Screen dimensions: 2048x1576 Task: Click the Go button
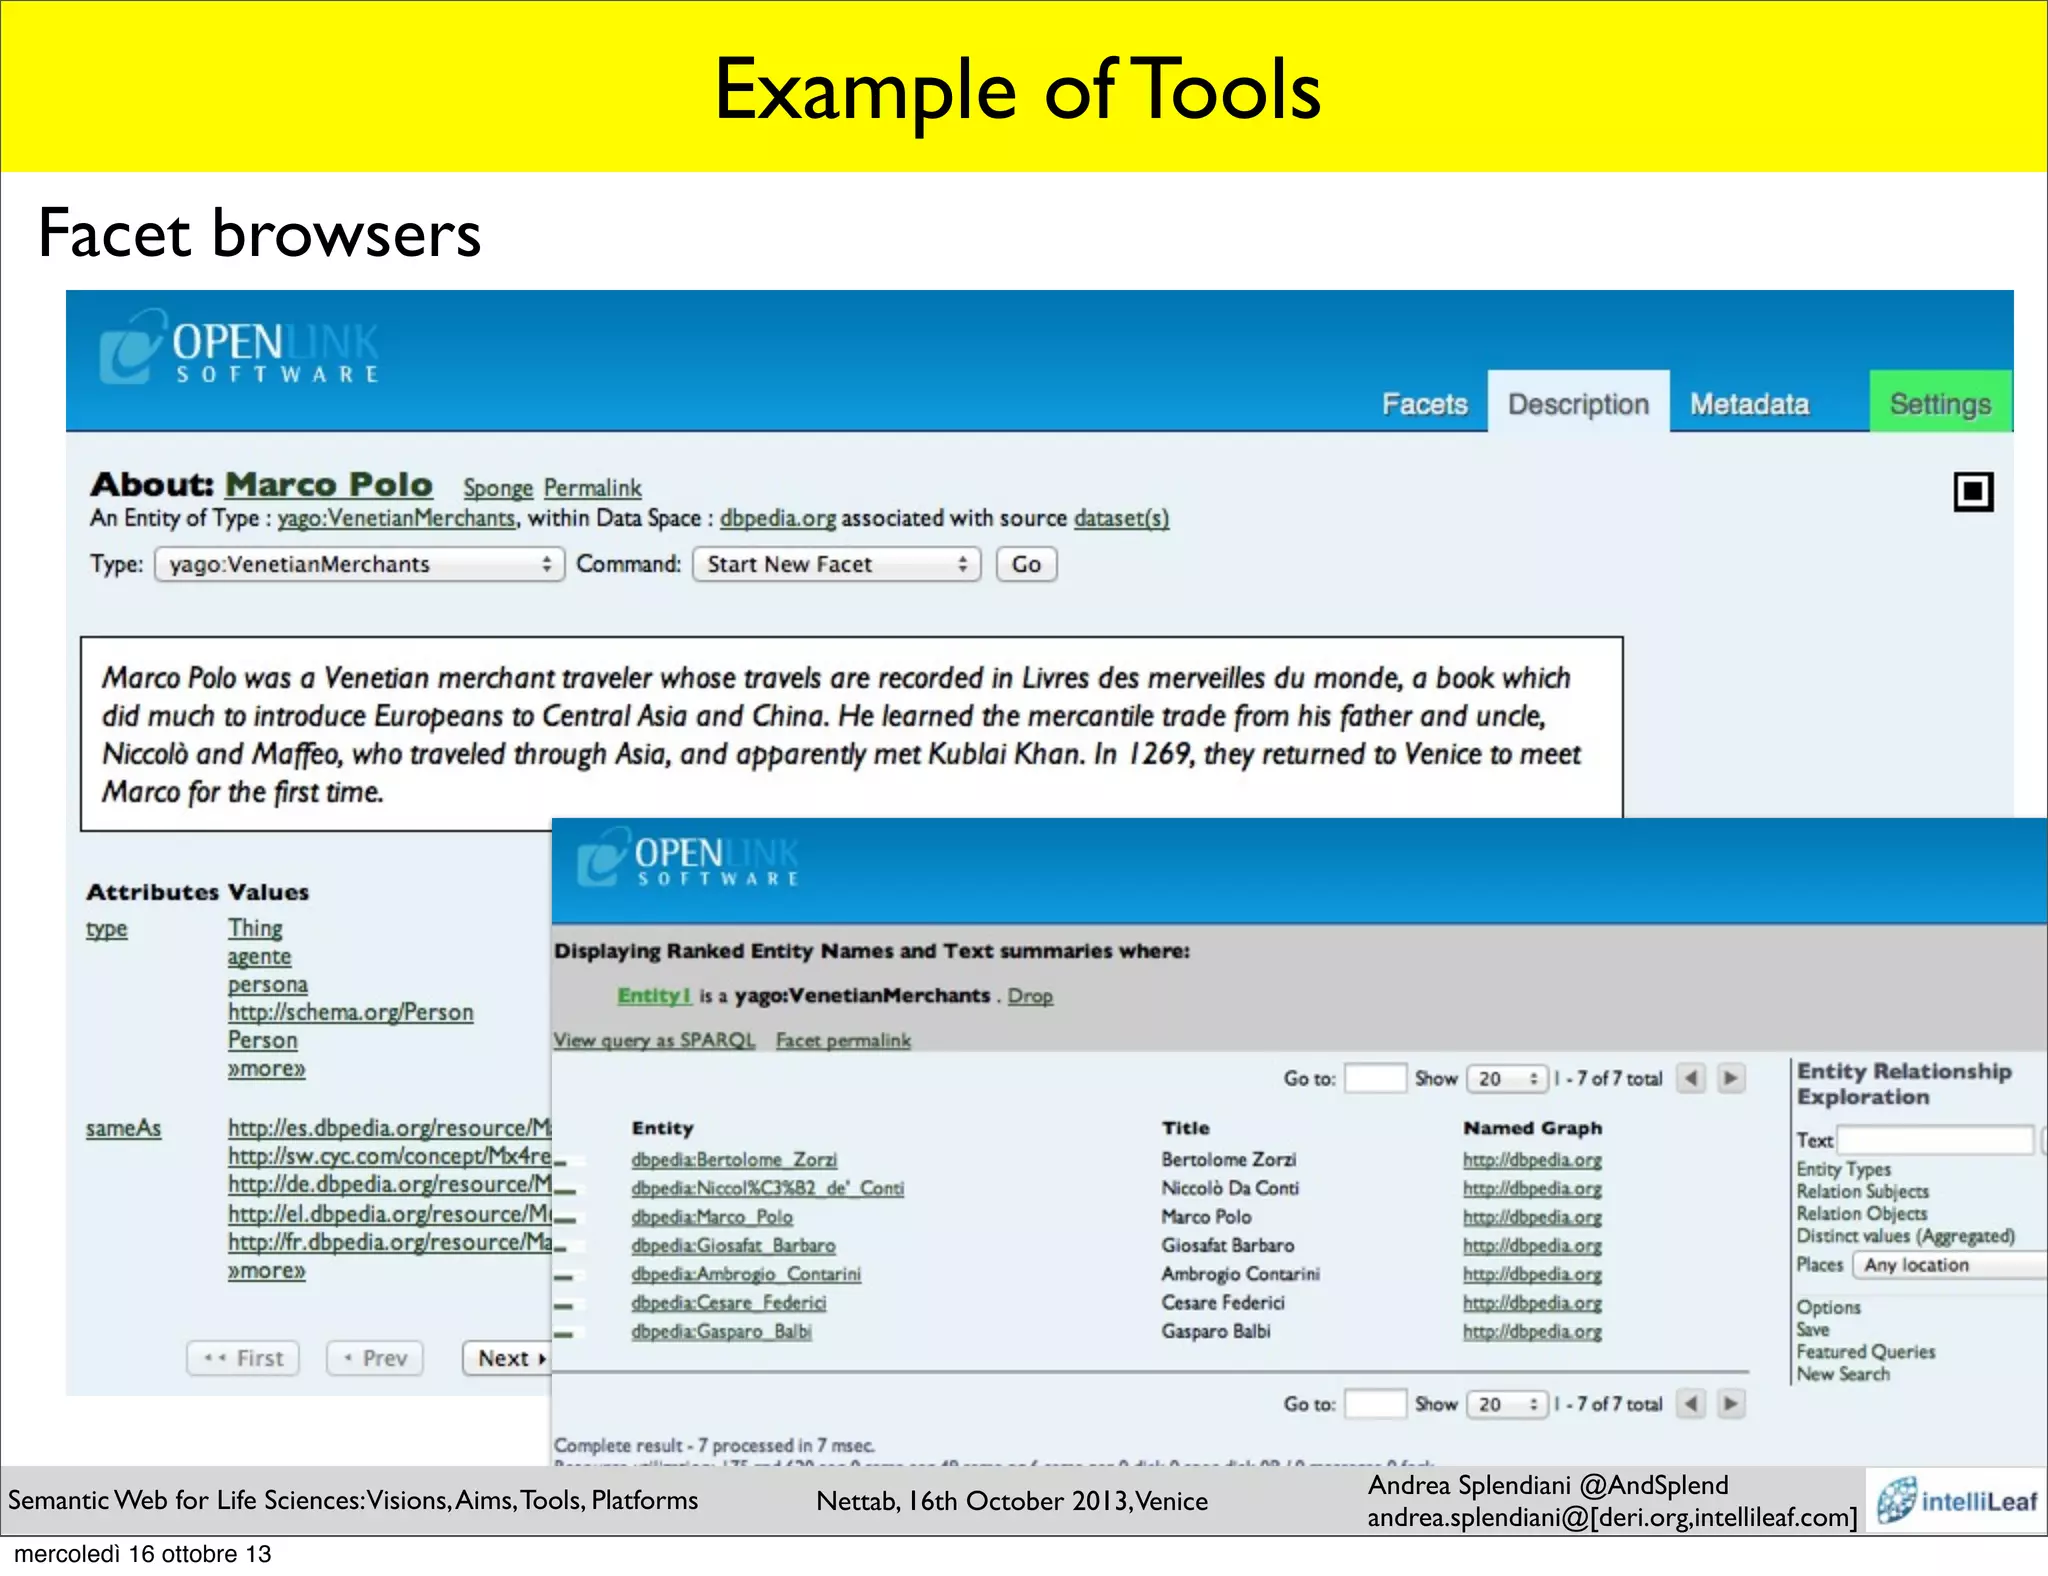[1026, 564]
